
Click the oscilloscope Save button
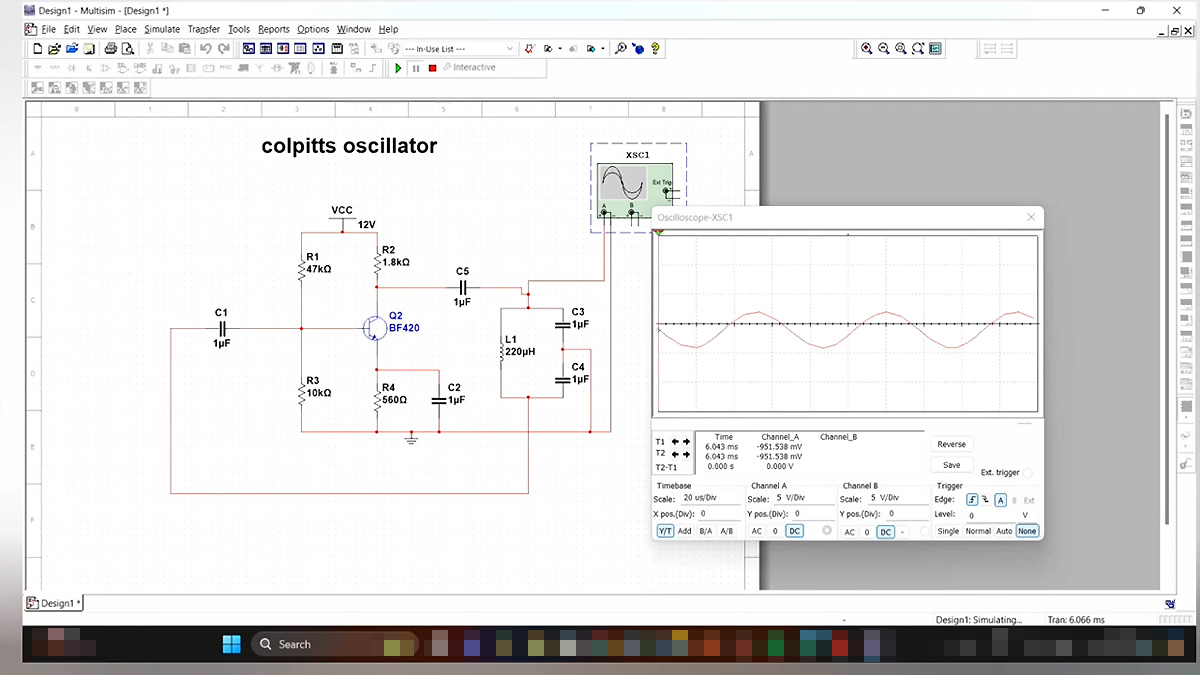coord(951,465)
